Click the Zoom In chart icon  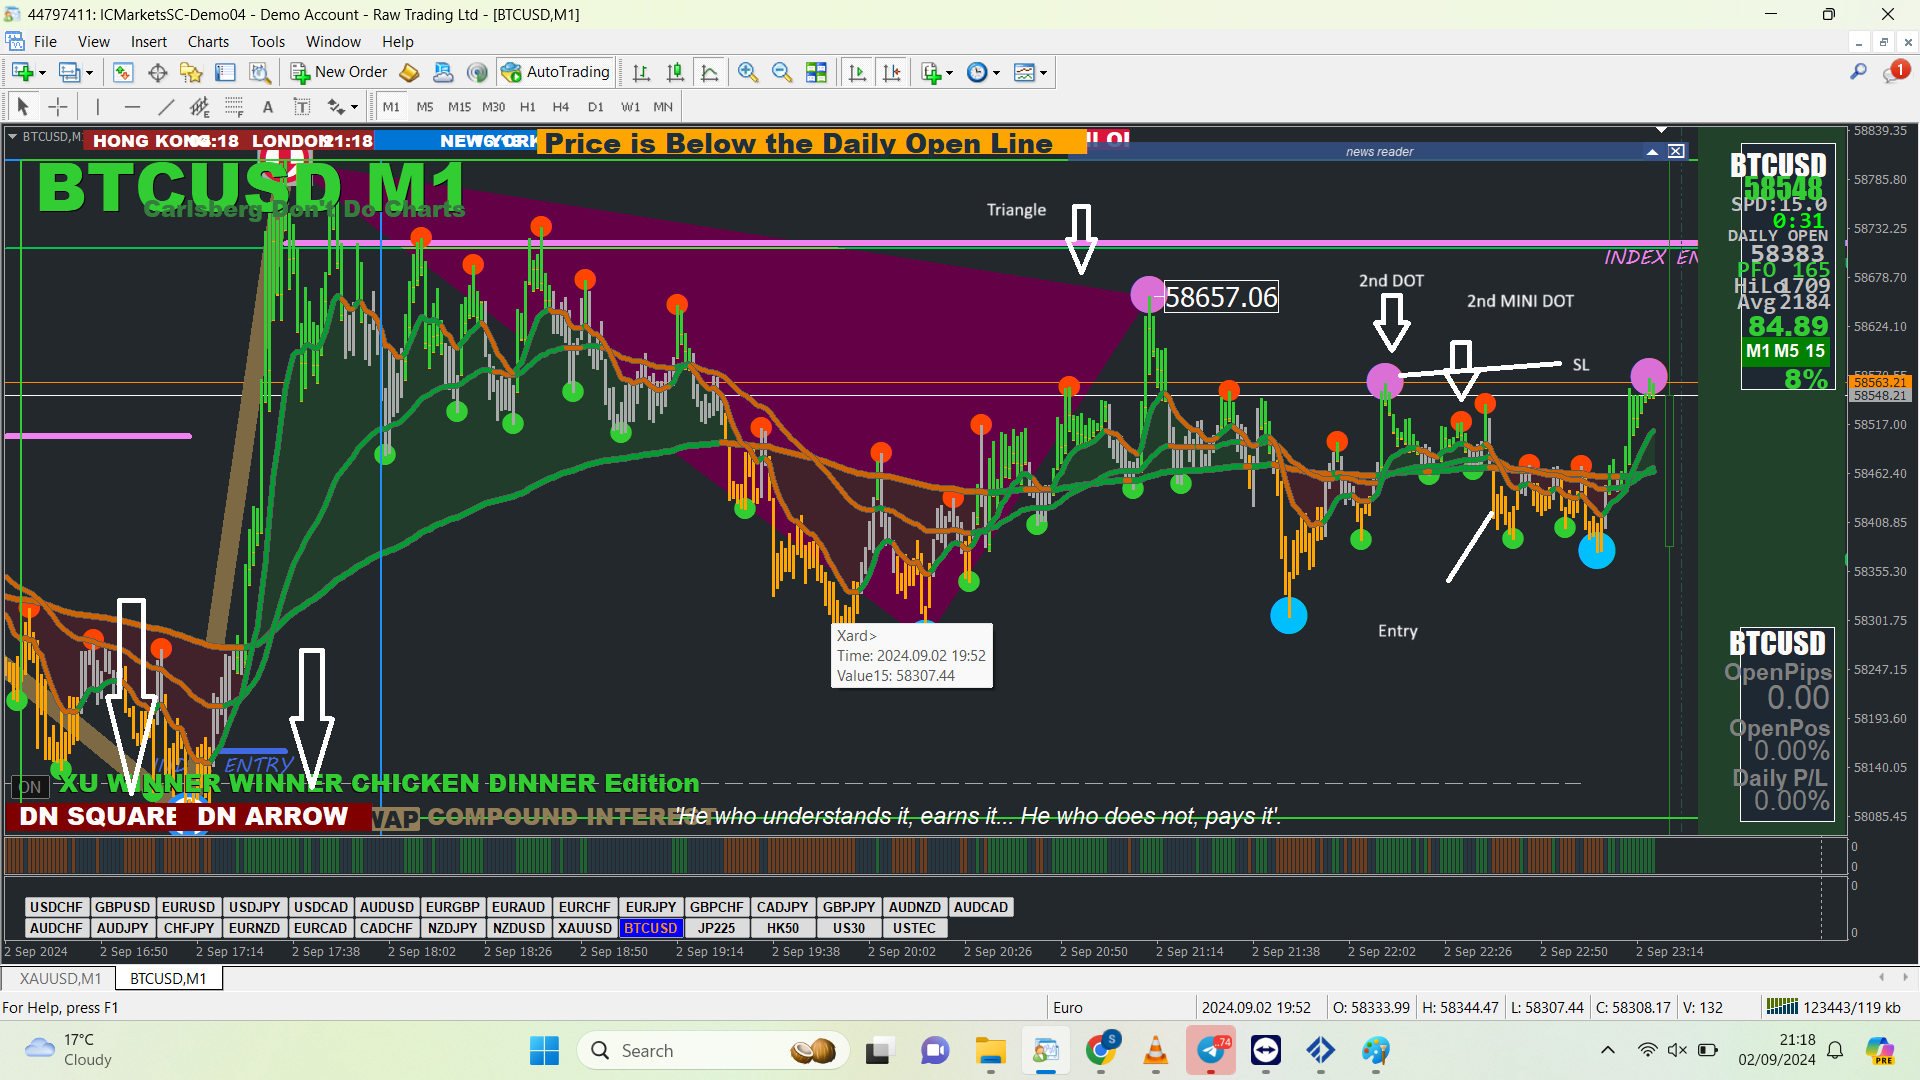coord(747,72)
